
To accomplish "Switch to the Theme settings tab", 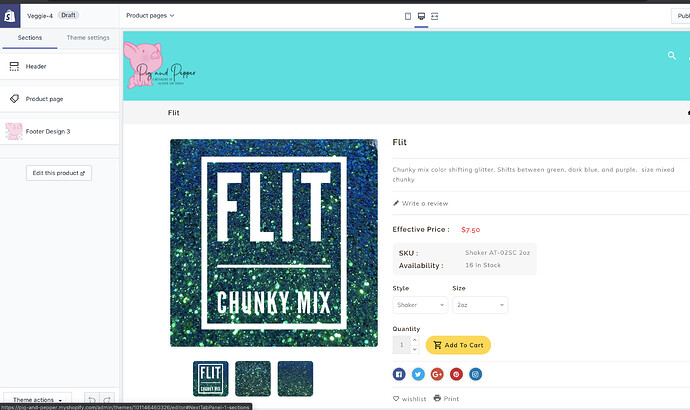I will [88, 38].
